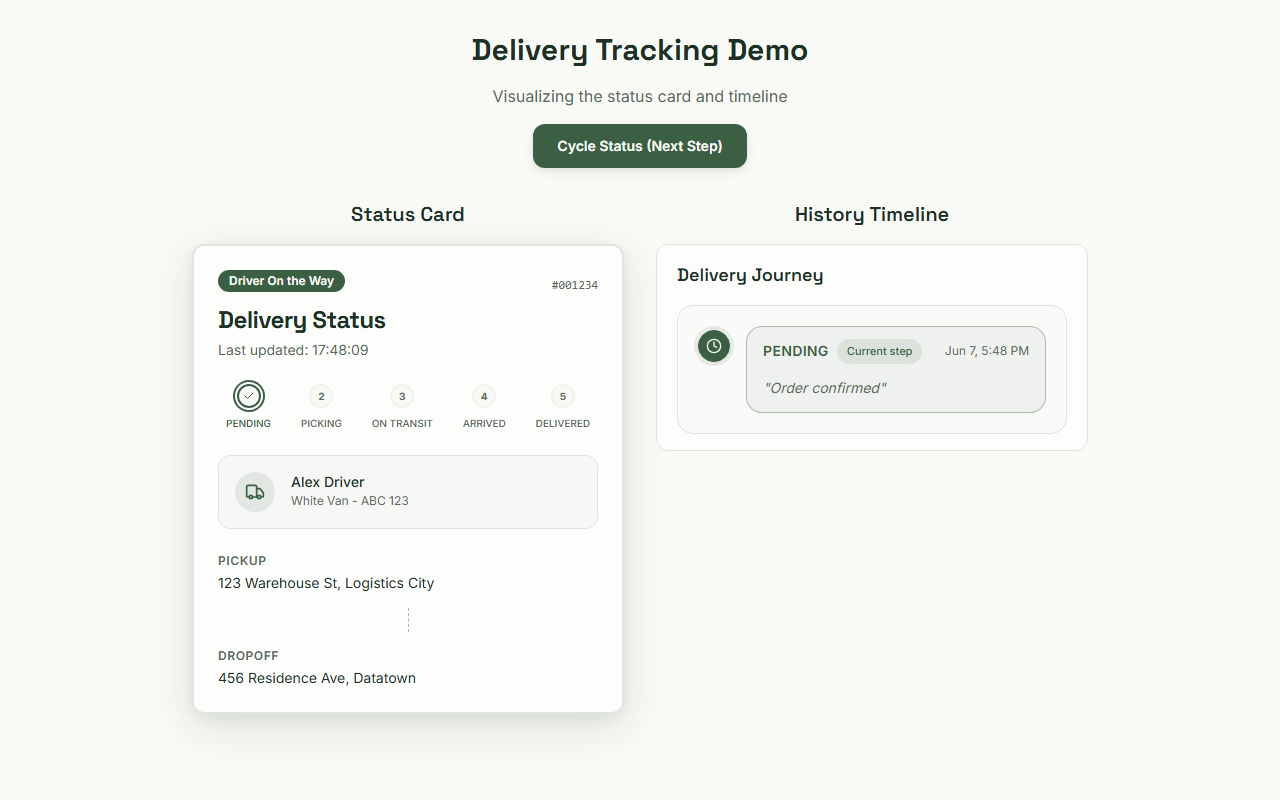1280x800 pixels.
Task: Click pickup address 123 Warehouse St, Logistics City
Action: 326,583
